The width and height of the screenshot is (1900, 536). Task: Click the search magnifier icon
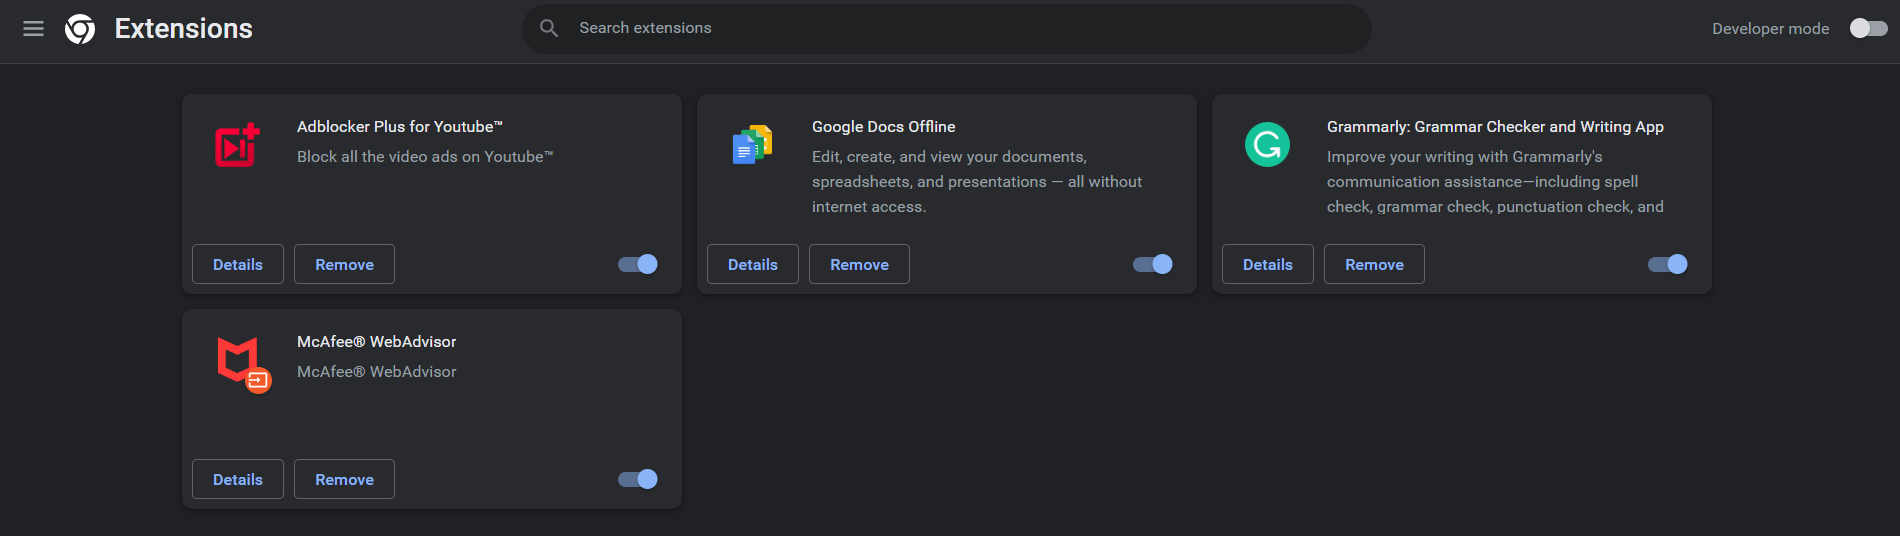549,28
